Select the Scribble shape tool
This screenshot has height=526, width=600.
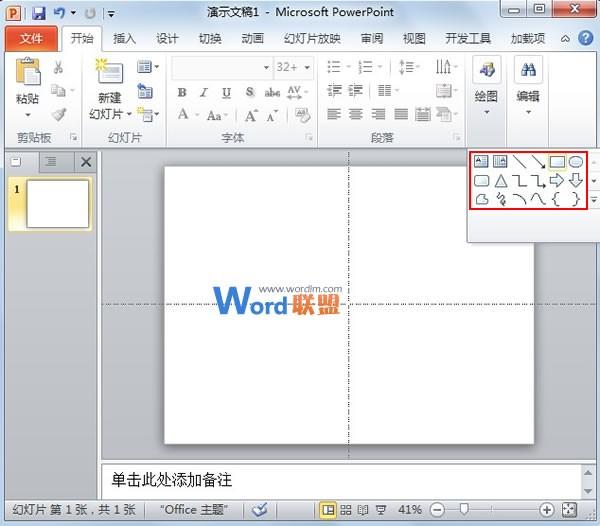coord(501,199)
